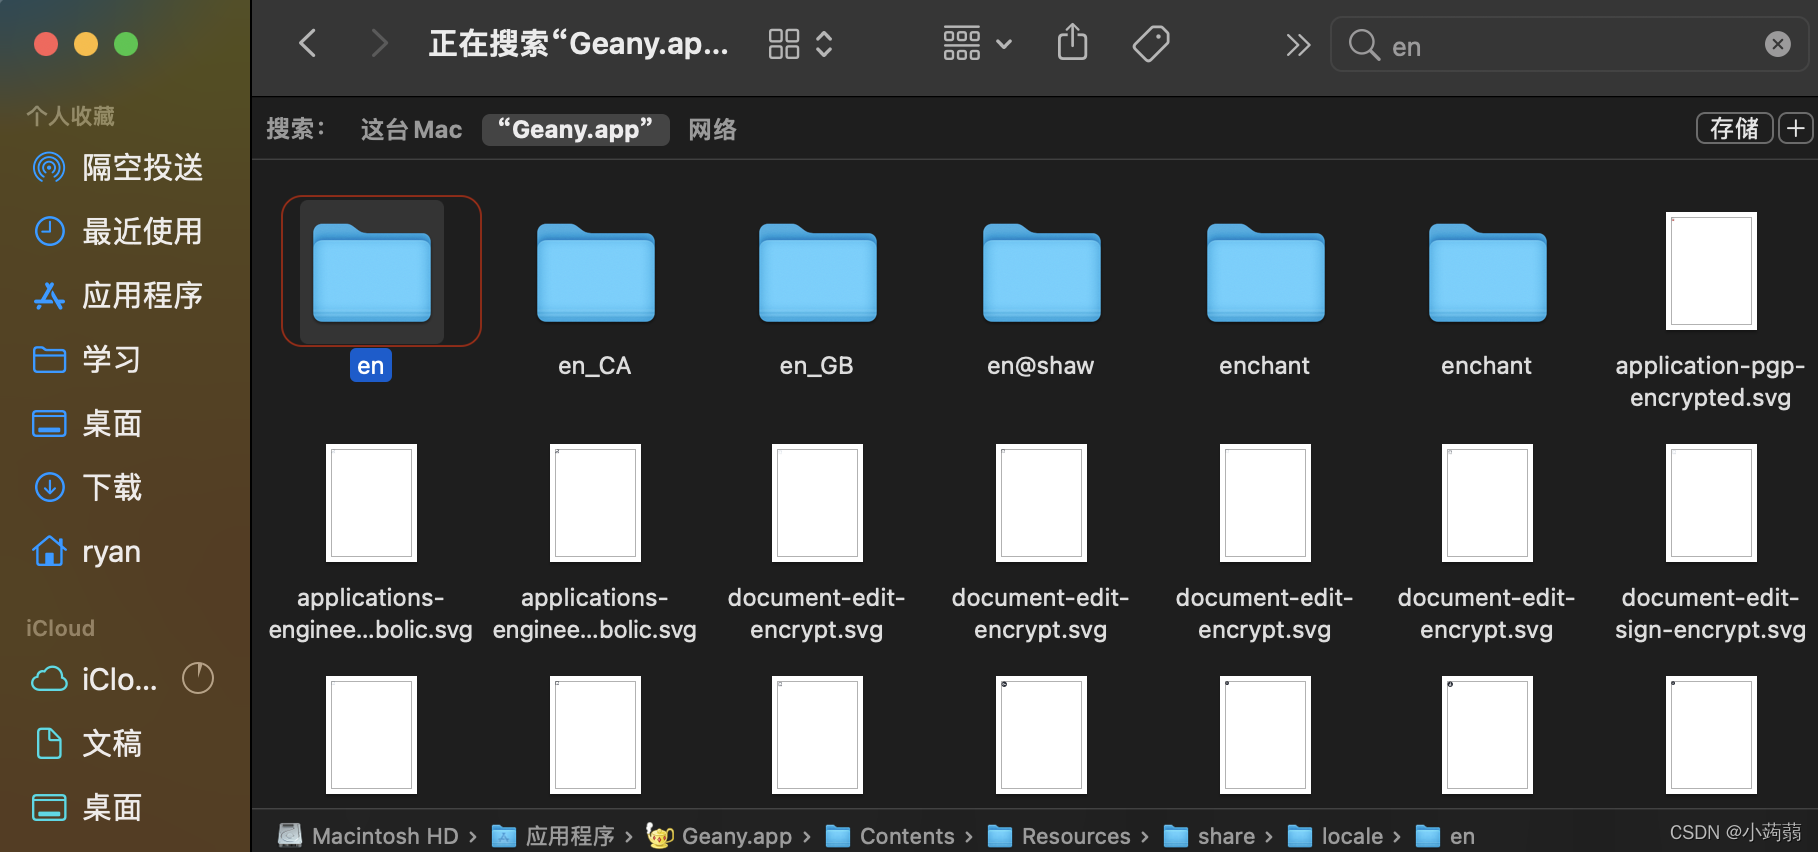1818x852 pixels.
Task: Select the en_GB folder
Action: coord(818,272)
